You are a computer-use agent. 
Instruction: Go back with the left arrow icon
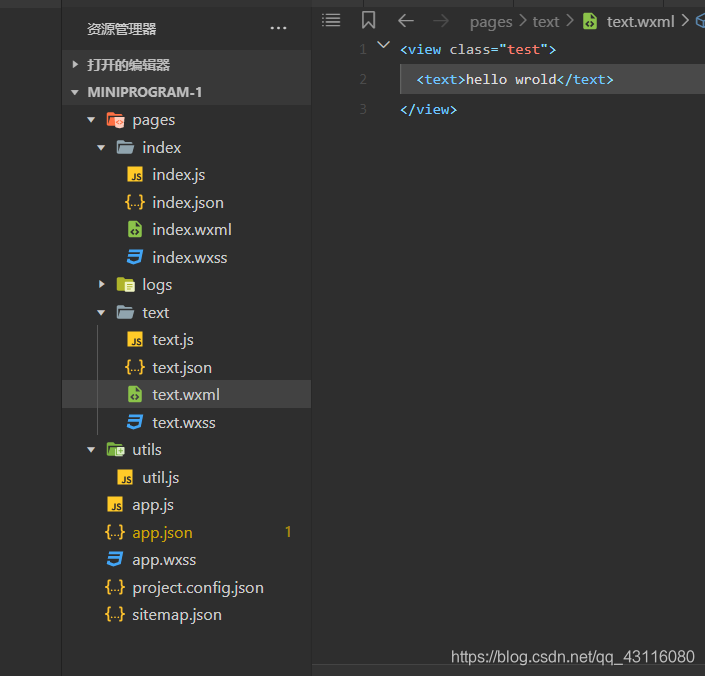tap(406, 21)
